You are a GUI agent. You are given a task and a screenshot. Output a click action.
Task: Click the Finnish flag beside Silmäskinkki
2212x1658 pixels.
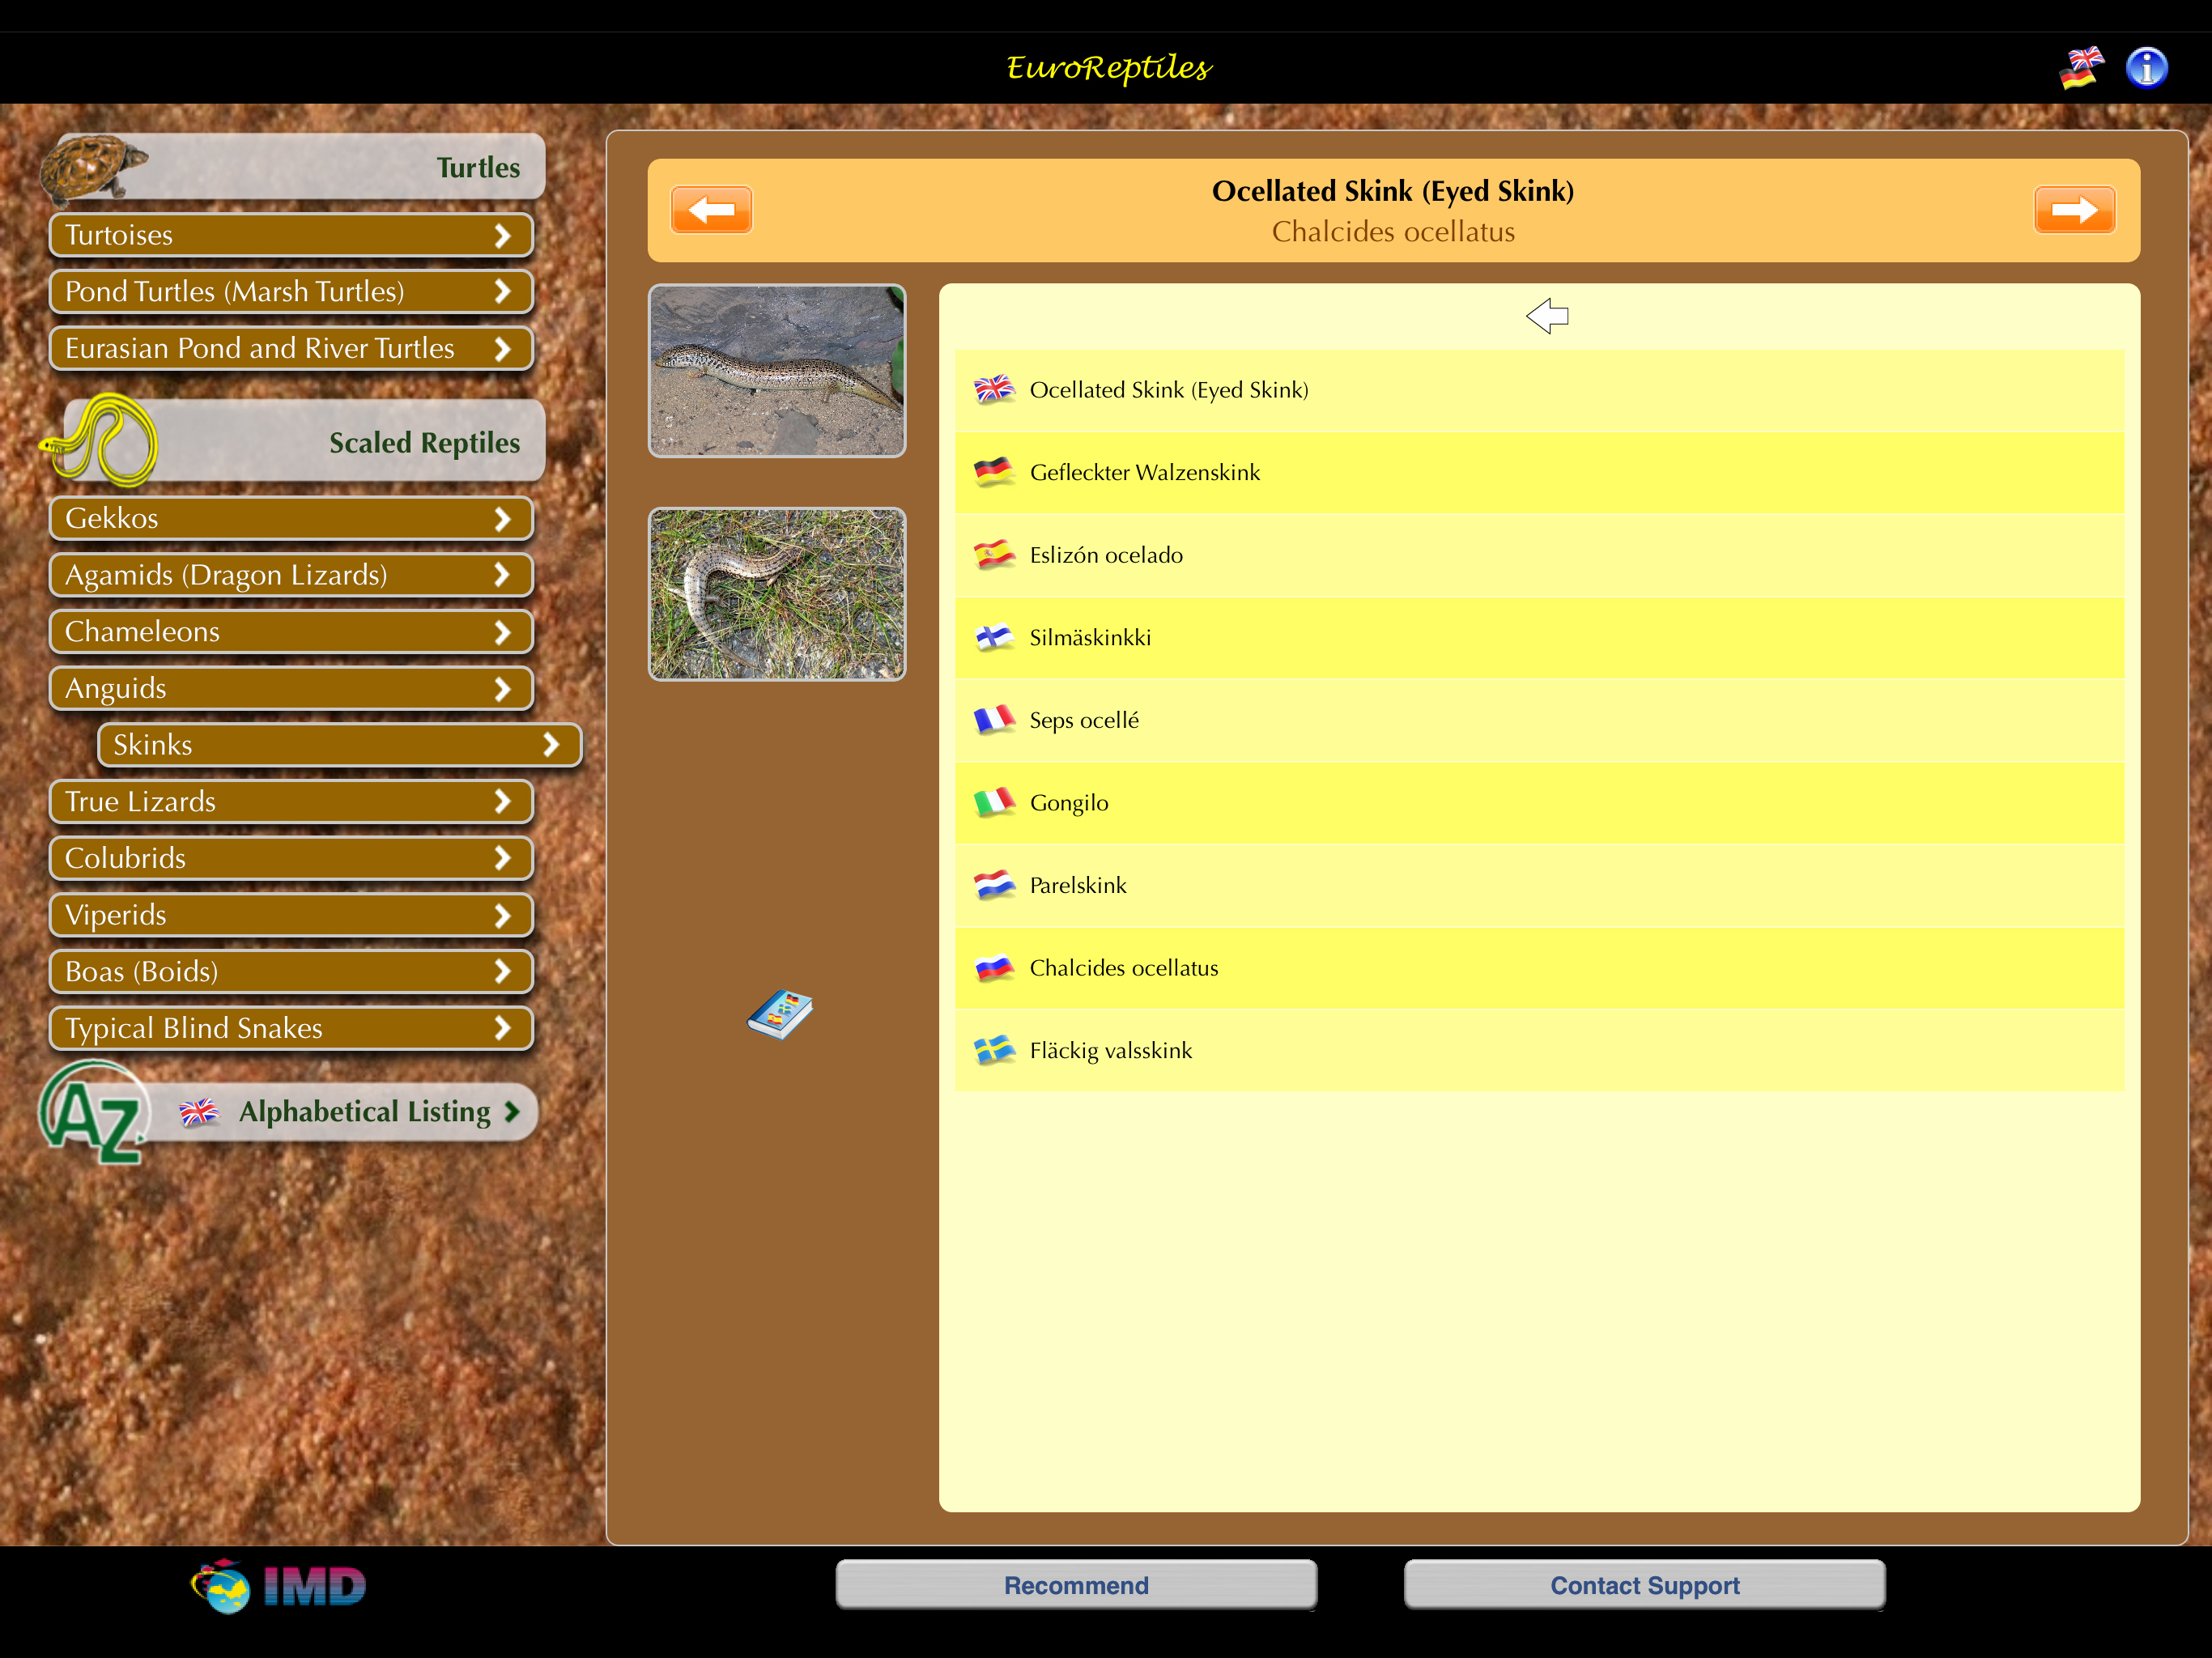994,637
